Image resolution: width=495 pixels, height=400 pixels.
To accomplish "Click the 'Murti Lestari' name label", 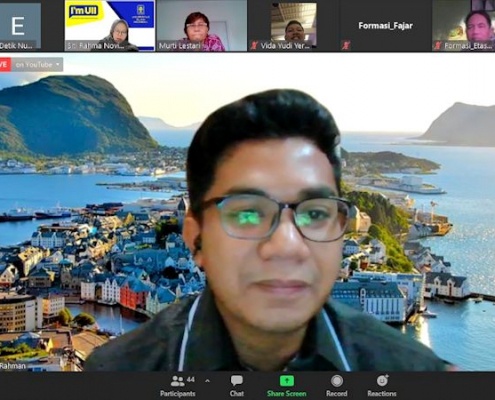I will click(180, 46).
